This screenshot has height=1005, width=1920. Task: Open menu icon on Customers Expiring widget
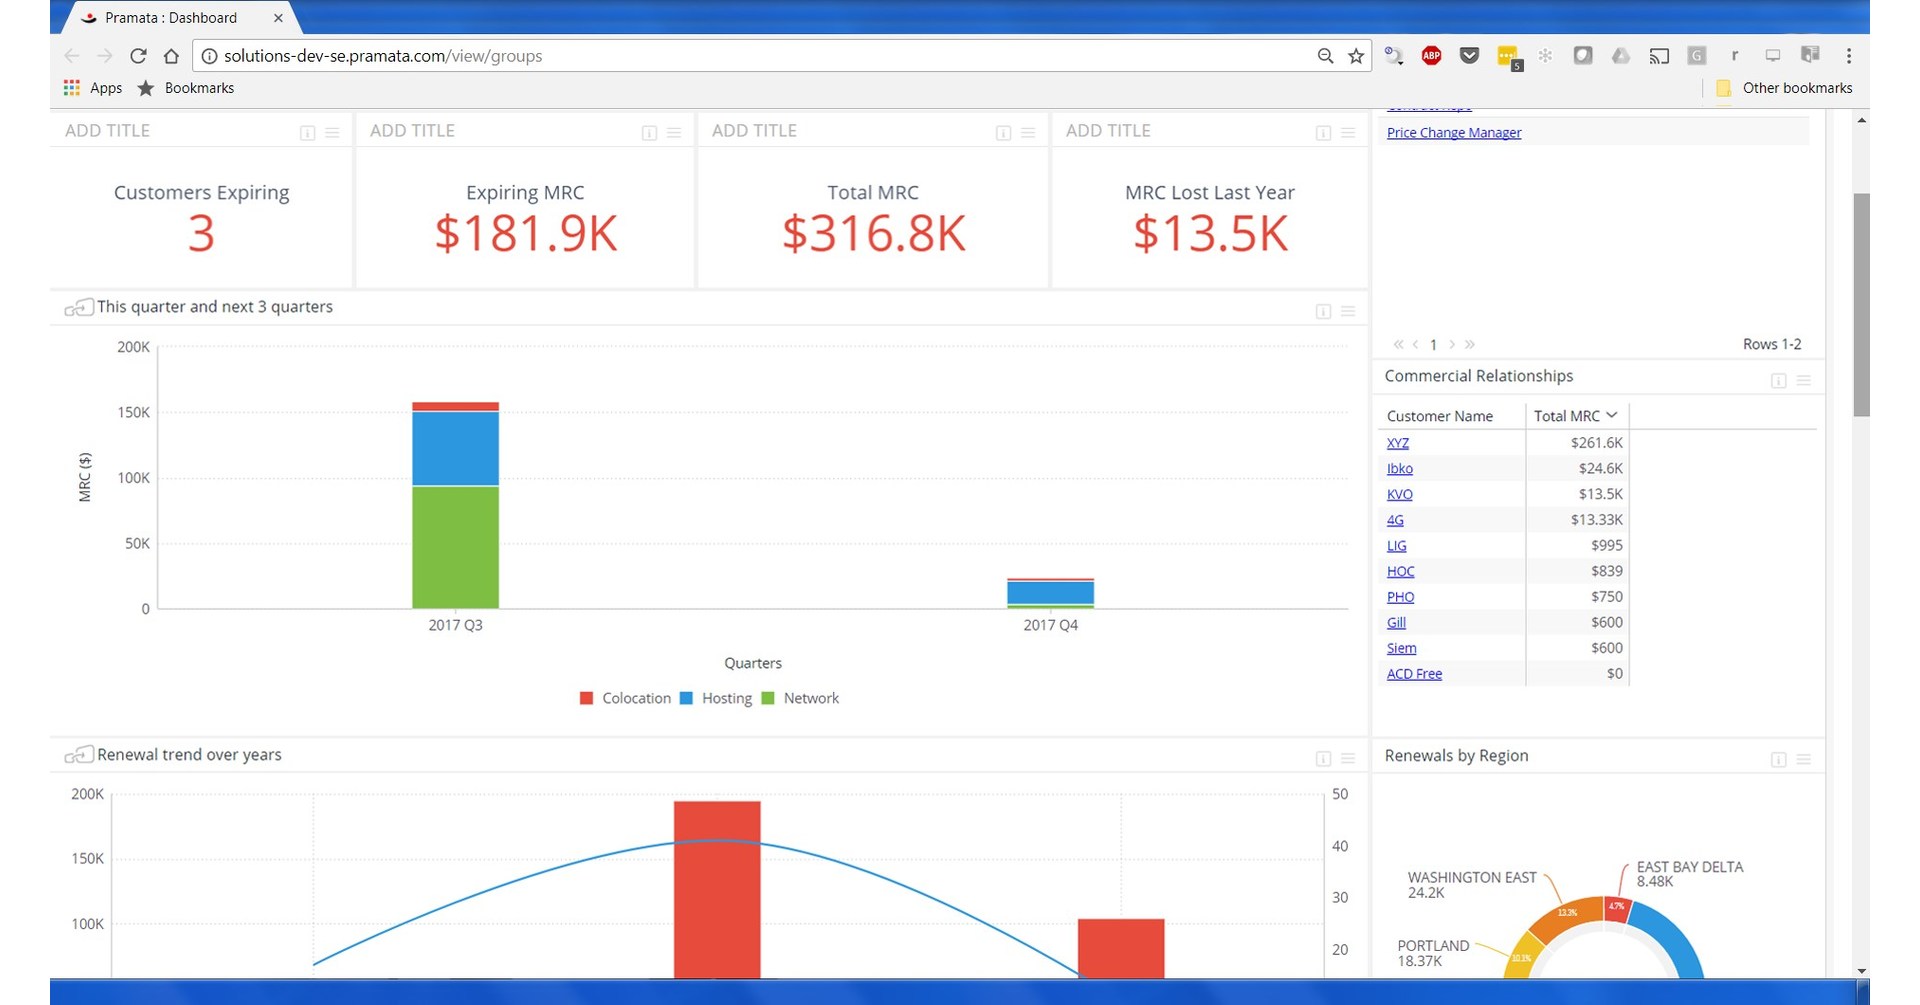pyautogui.click(x=332, y=133)
